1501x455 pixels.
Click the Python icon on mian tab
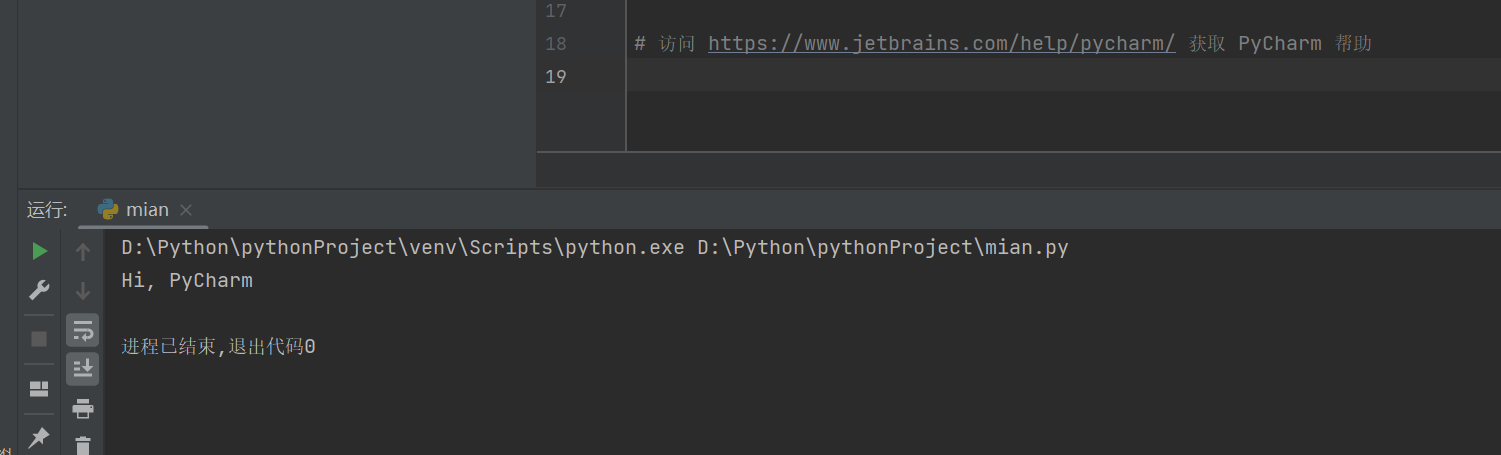[108, 209]
